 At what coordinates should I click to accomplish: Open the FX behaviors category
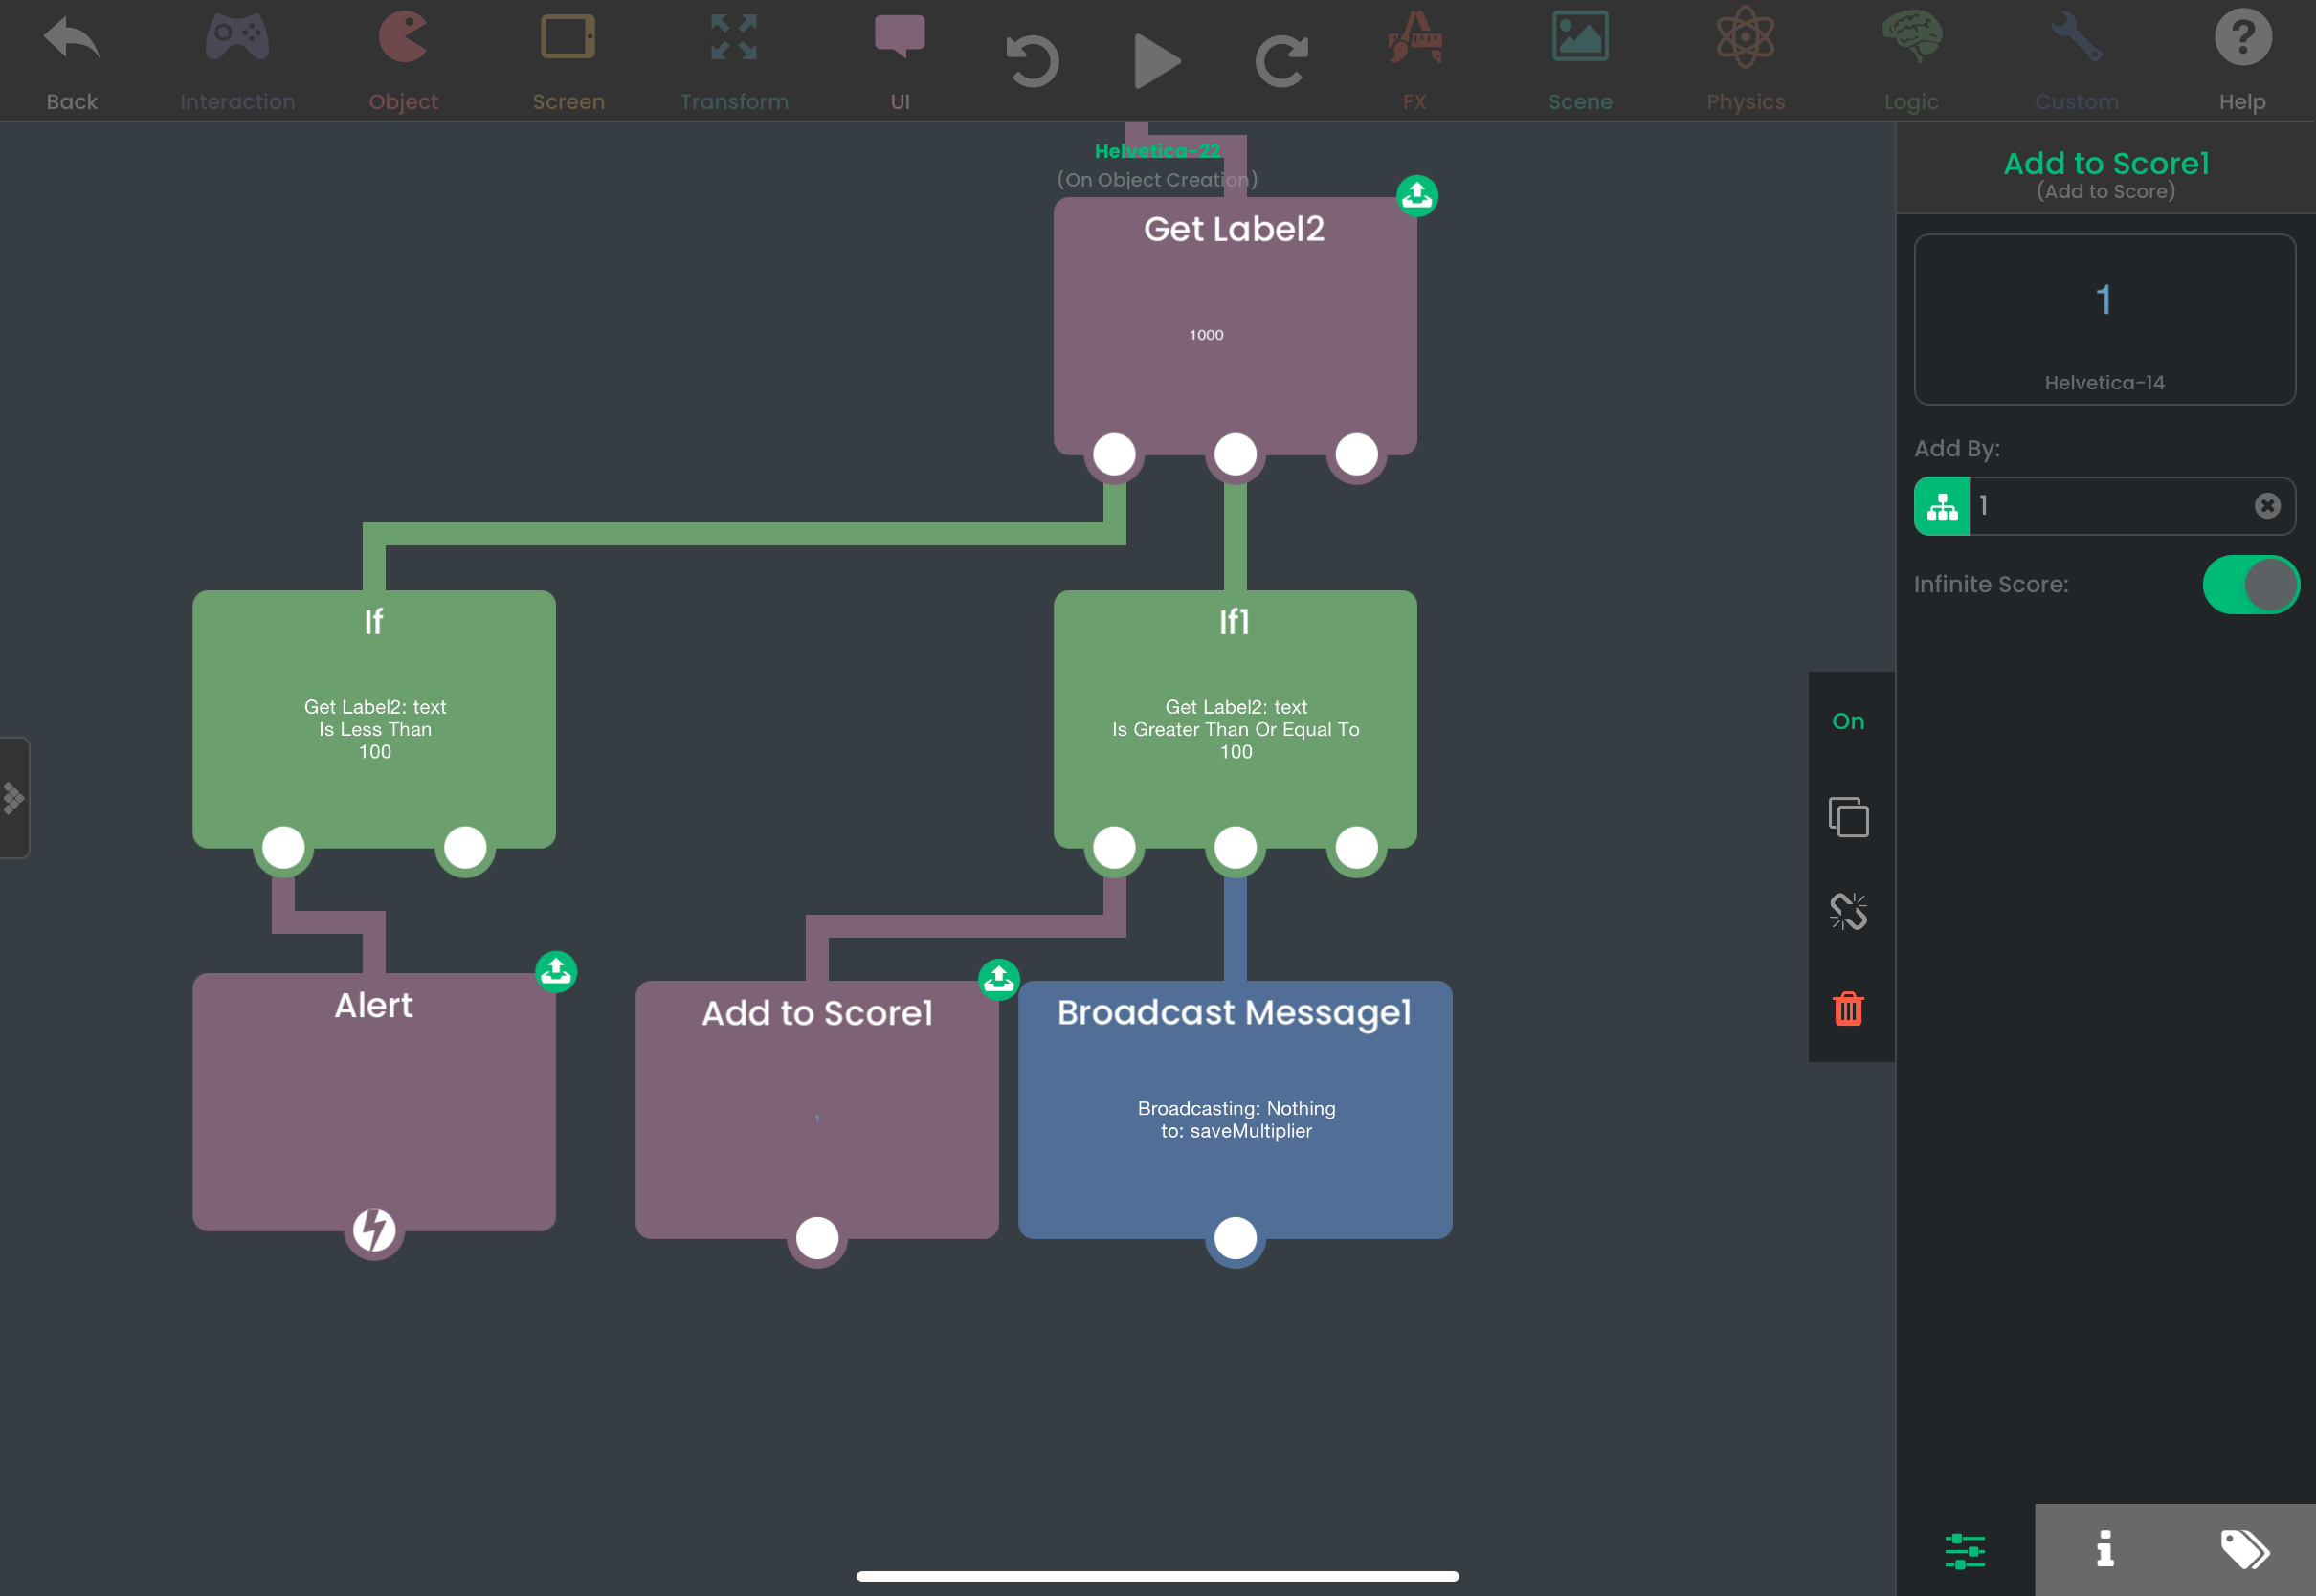pos(1414,62)
